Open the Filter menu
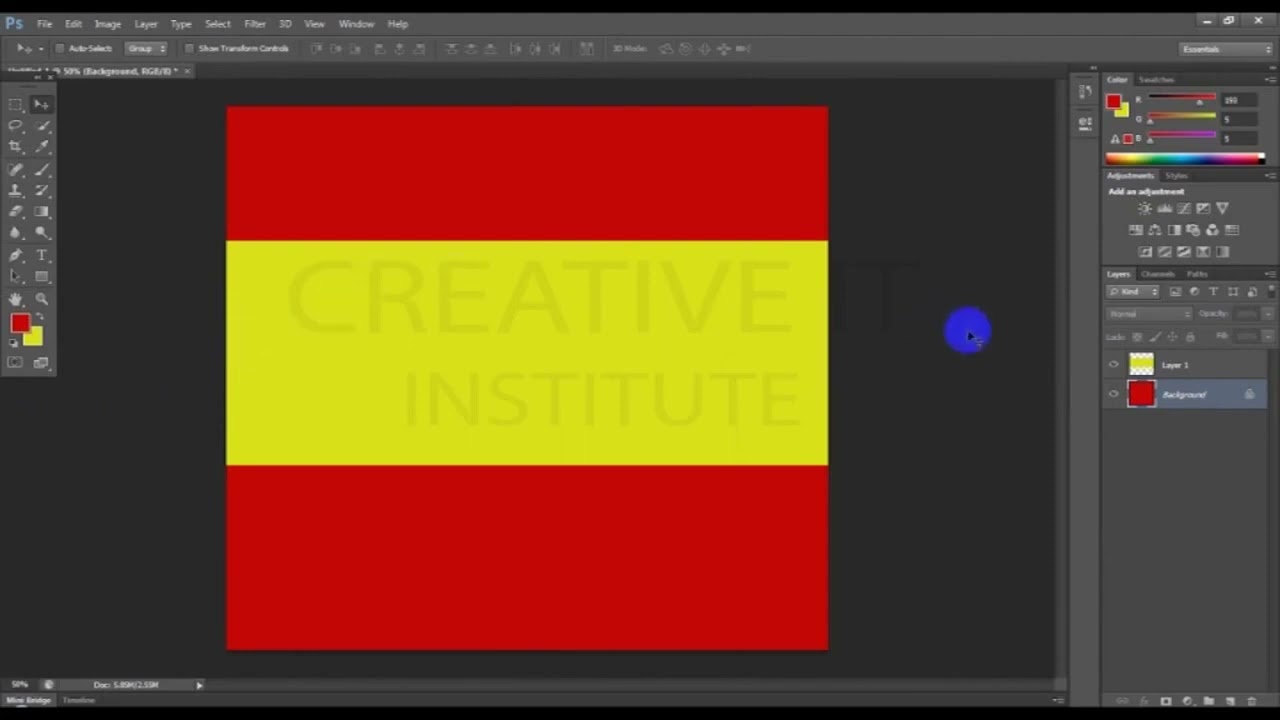This screenshot has width=1280, height=720. (255, 24)
